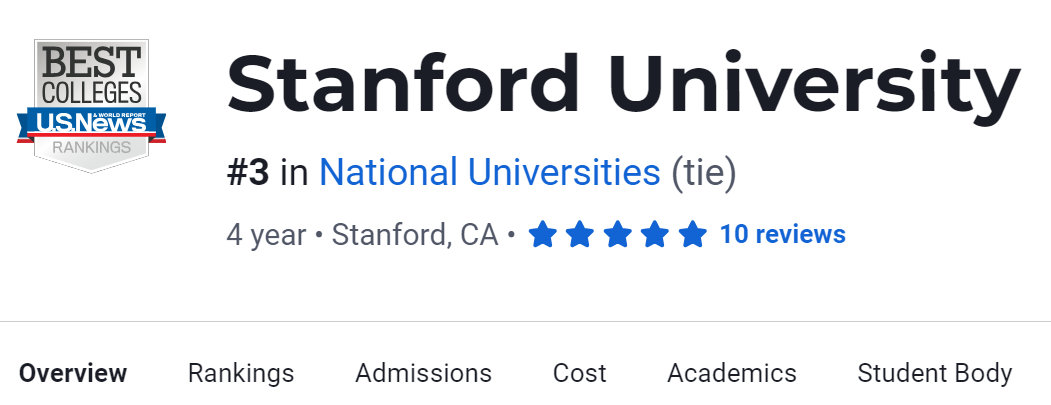The height and width of the screenshot is (405, 1051).
Task: Click the Stanford University heading
Action: (623, 84)
